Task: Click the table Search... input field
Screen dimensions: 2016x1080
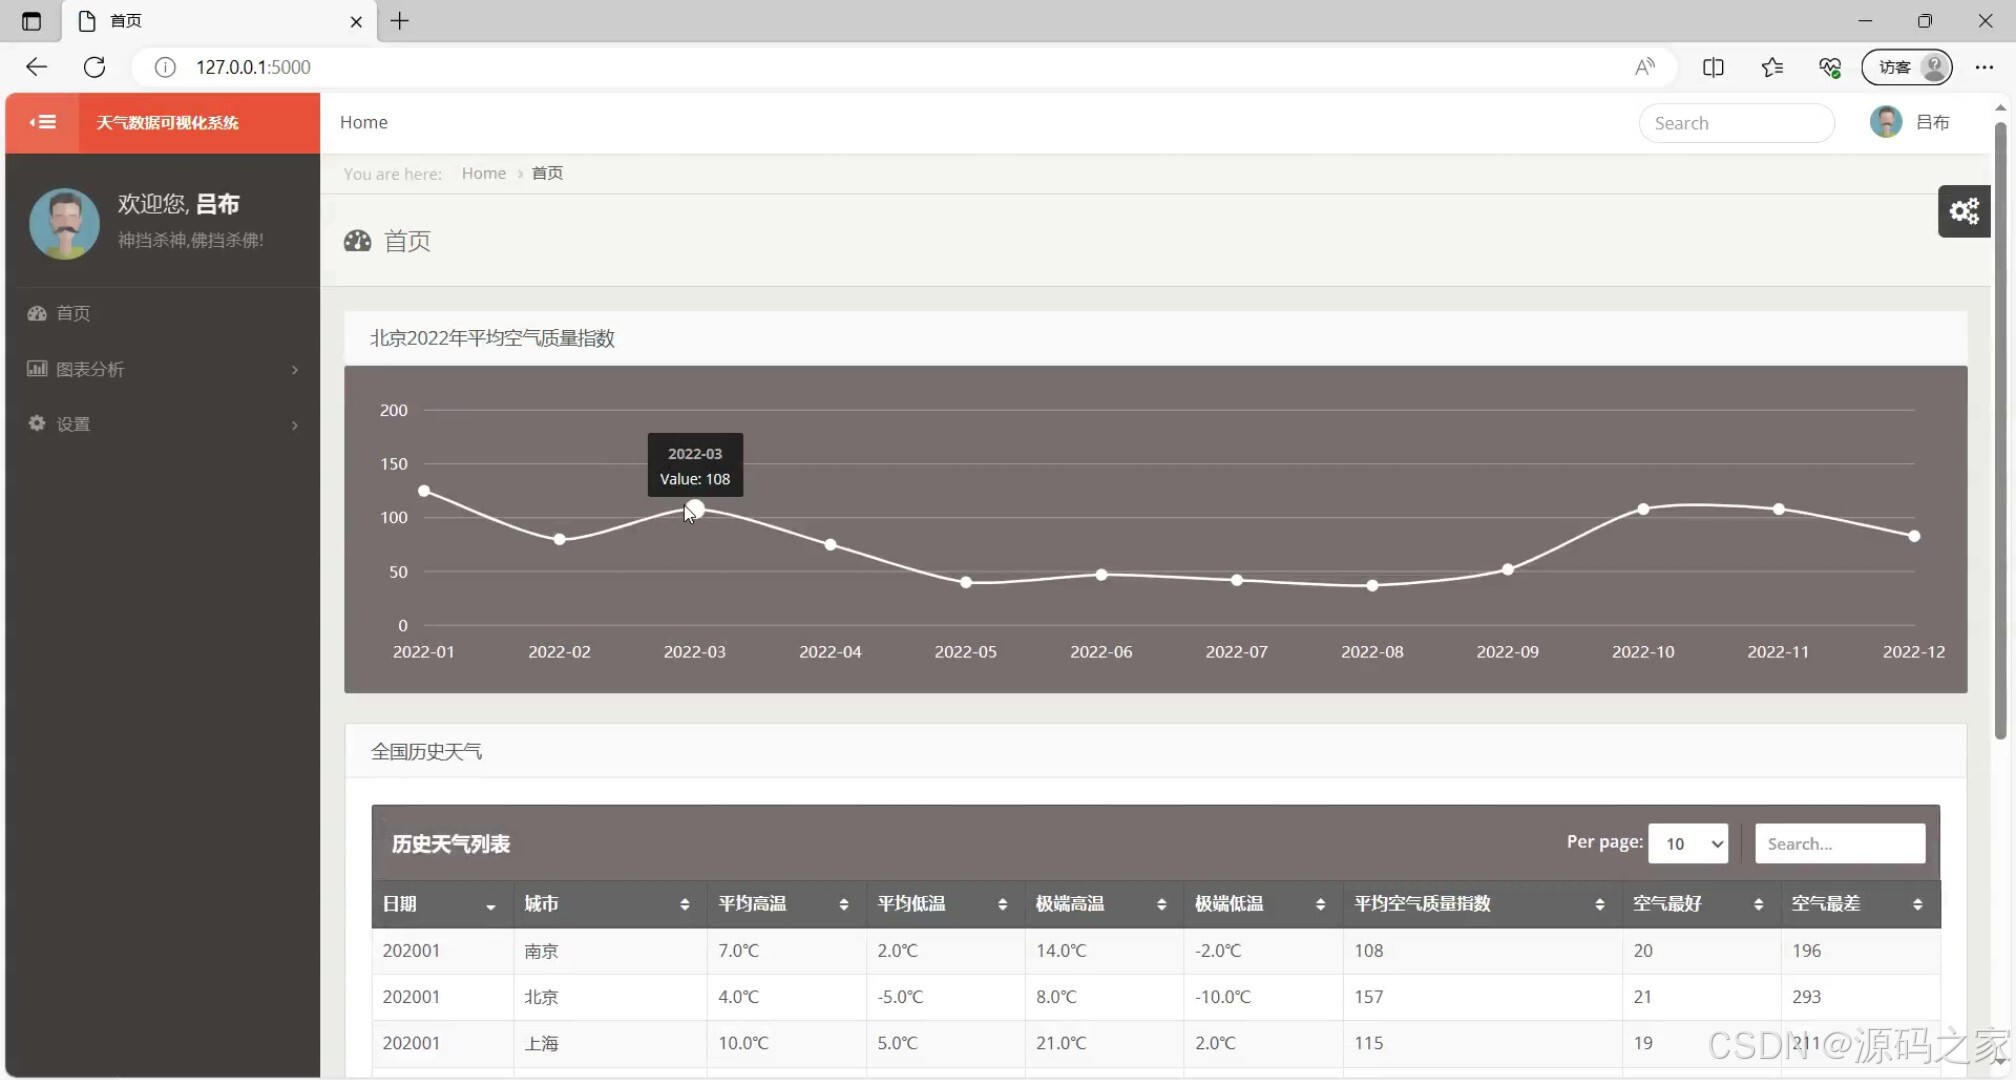Action: click(1839, 843)
